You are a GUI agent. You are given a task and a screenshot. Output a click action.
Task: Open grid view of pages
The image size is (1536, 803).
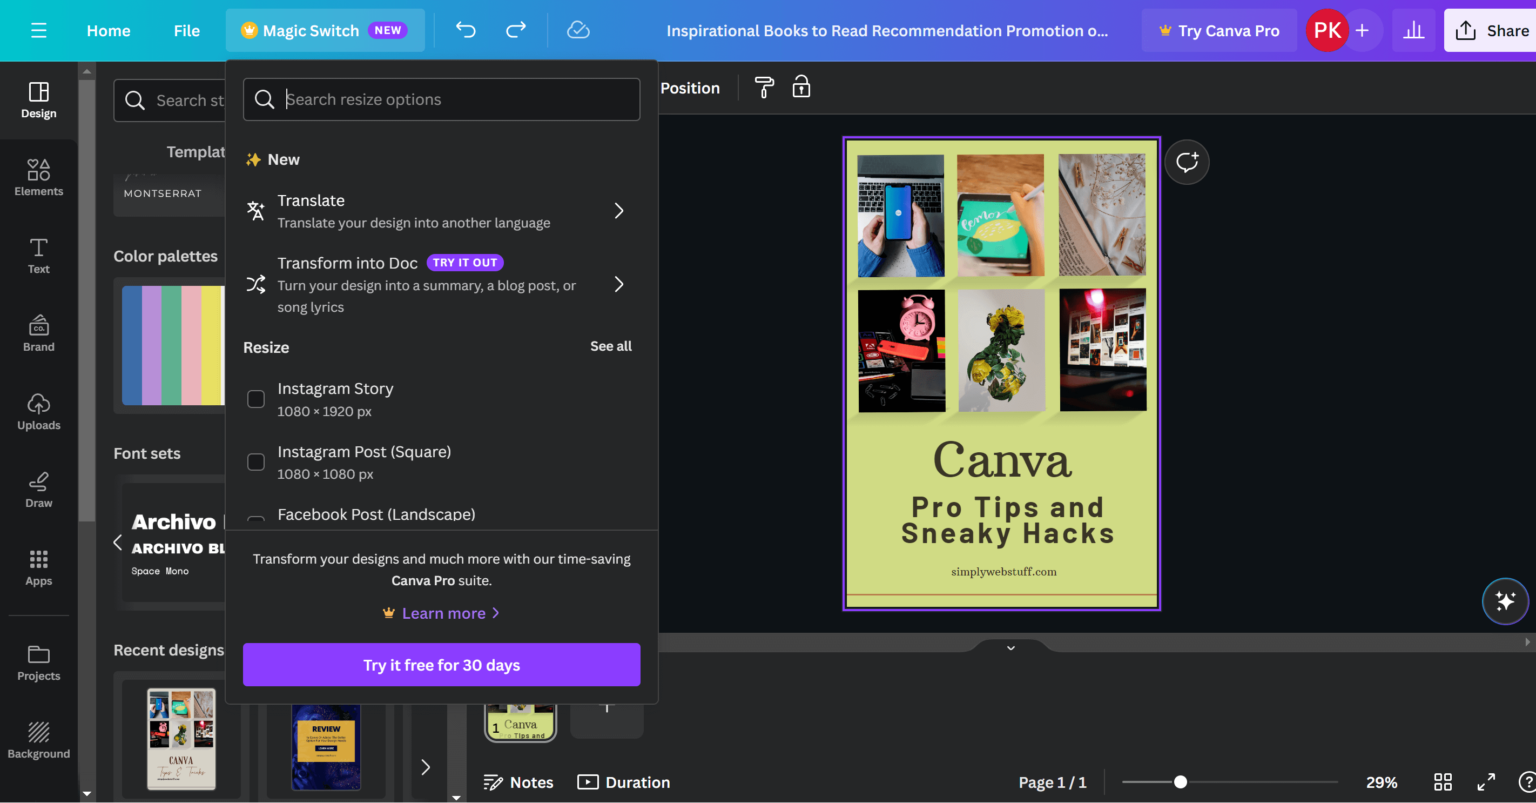click(x=1442, y=782)
